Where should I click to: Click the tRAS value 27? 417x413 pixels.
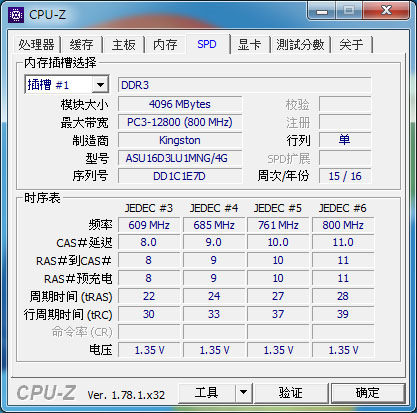coord(278,296)
